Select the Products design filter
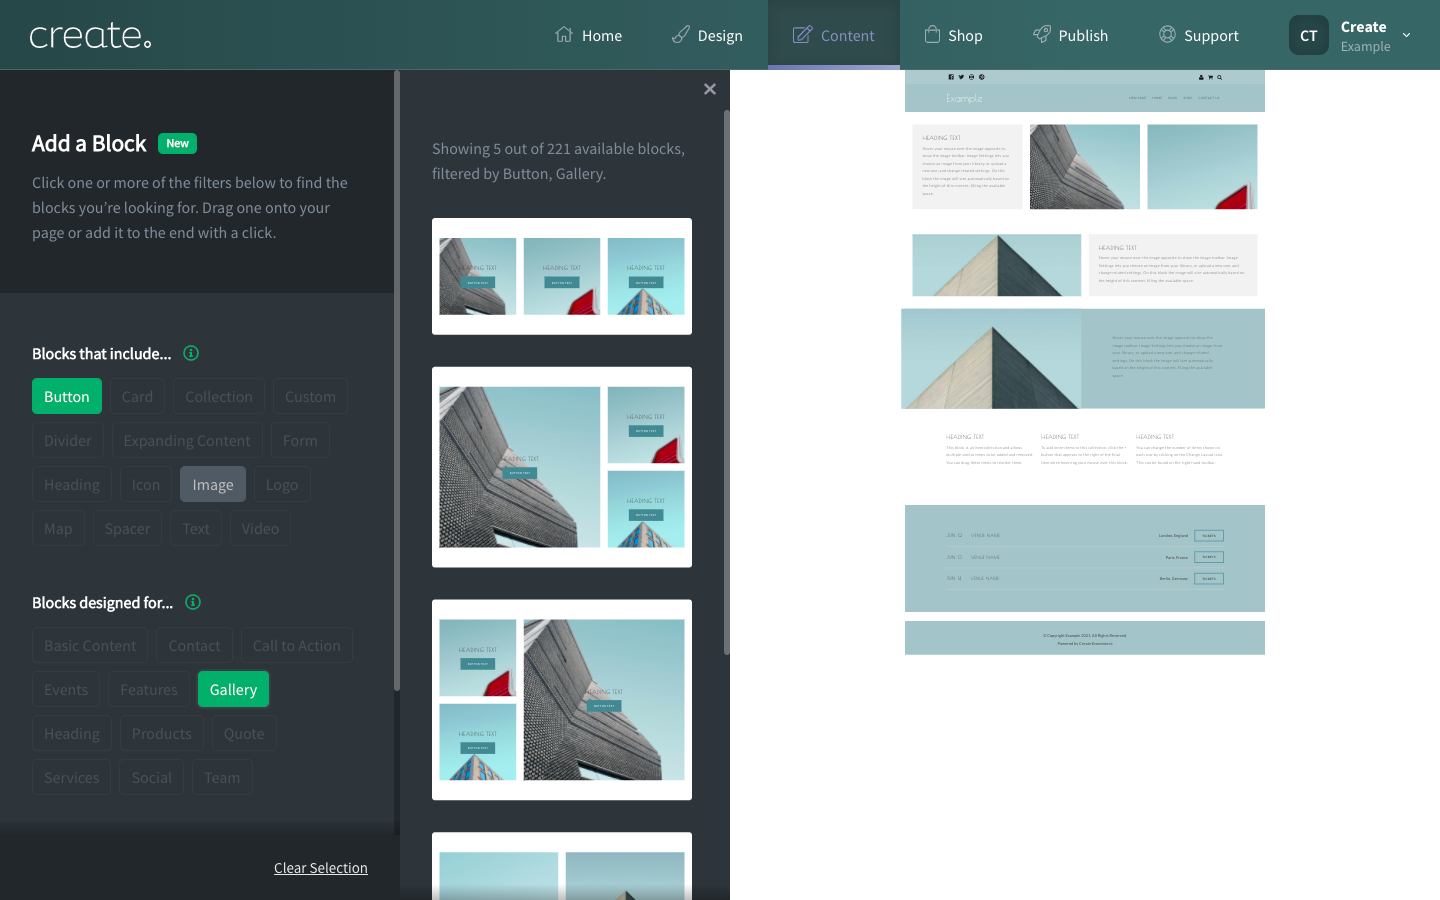 pos(162,733)
